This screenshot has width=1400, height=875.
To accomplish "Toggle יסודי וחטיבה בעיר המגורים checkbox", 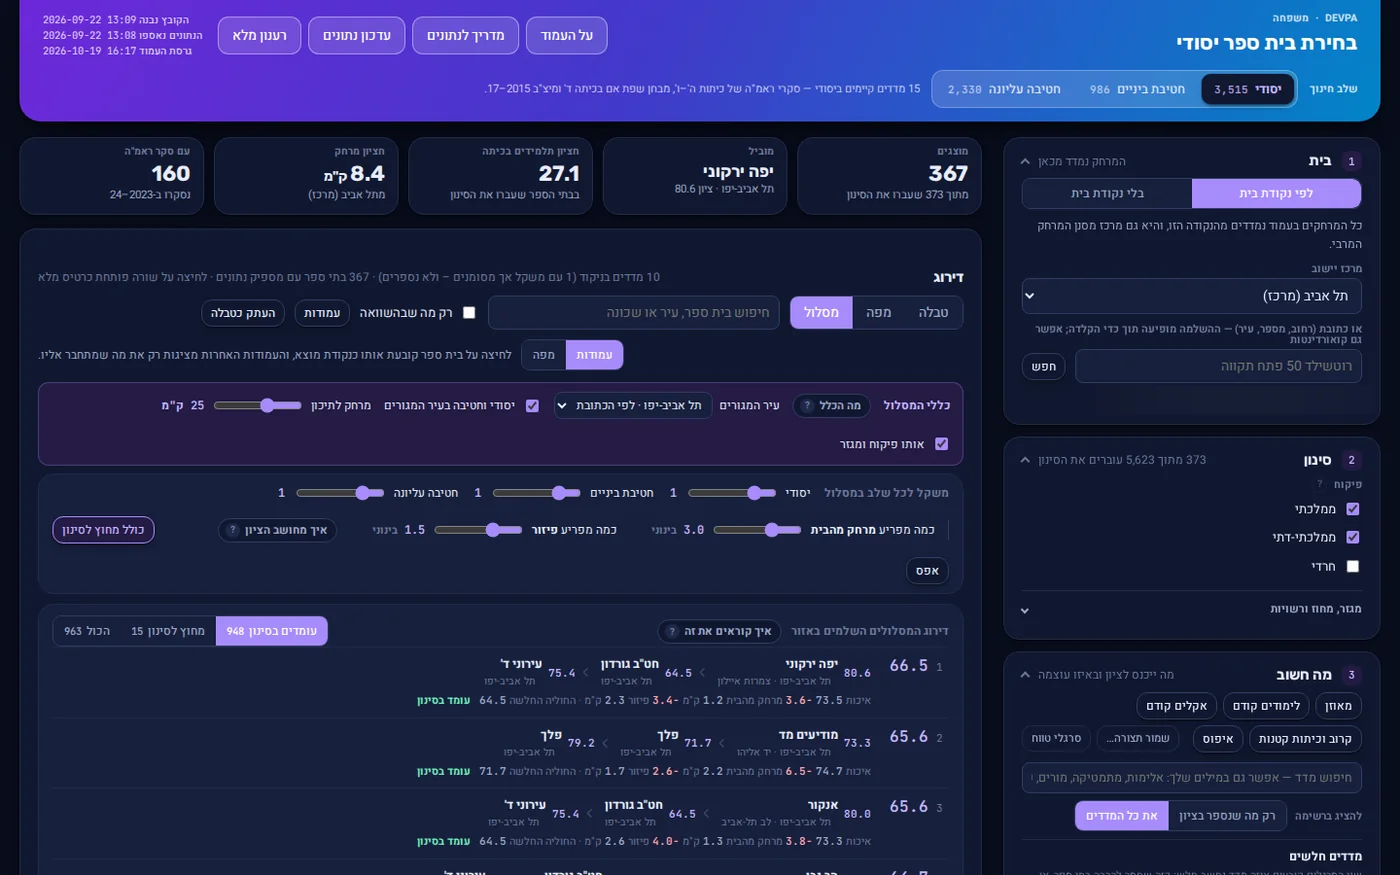I will 532,406.
